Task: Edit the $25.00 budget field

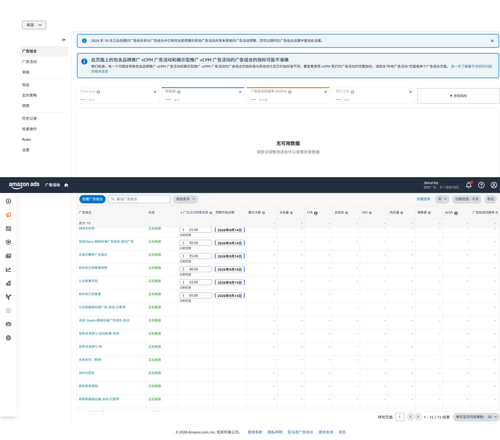Action: coord(195,230)
